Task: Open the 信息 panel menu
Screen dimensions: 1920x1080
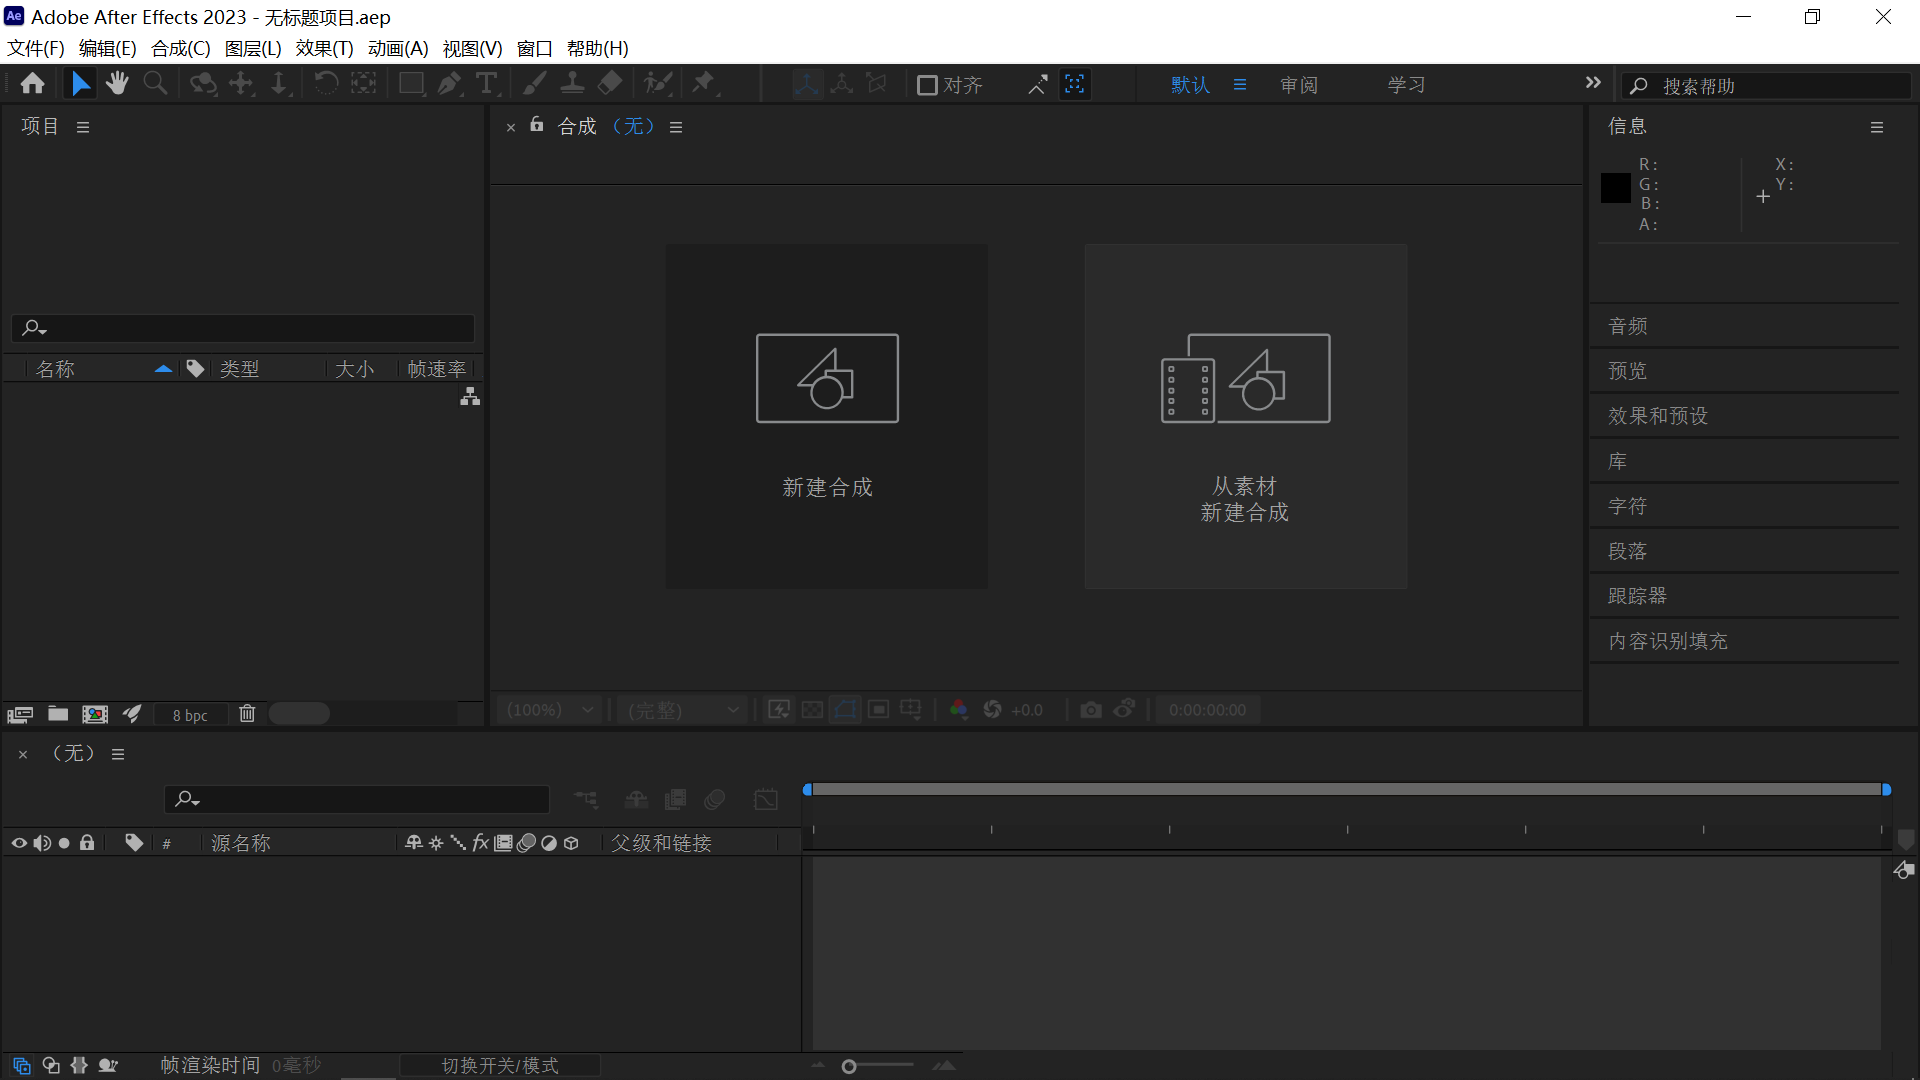Action: (1877, 127)
